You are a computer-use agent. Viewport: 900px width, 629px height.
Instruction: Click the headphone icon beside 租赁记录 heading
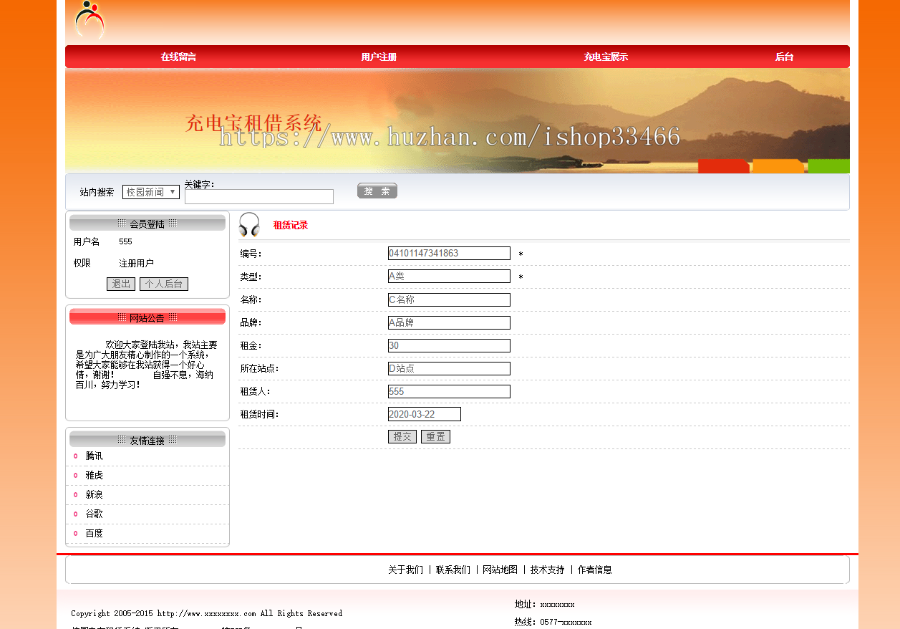click(x=250, y=224)
